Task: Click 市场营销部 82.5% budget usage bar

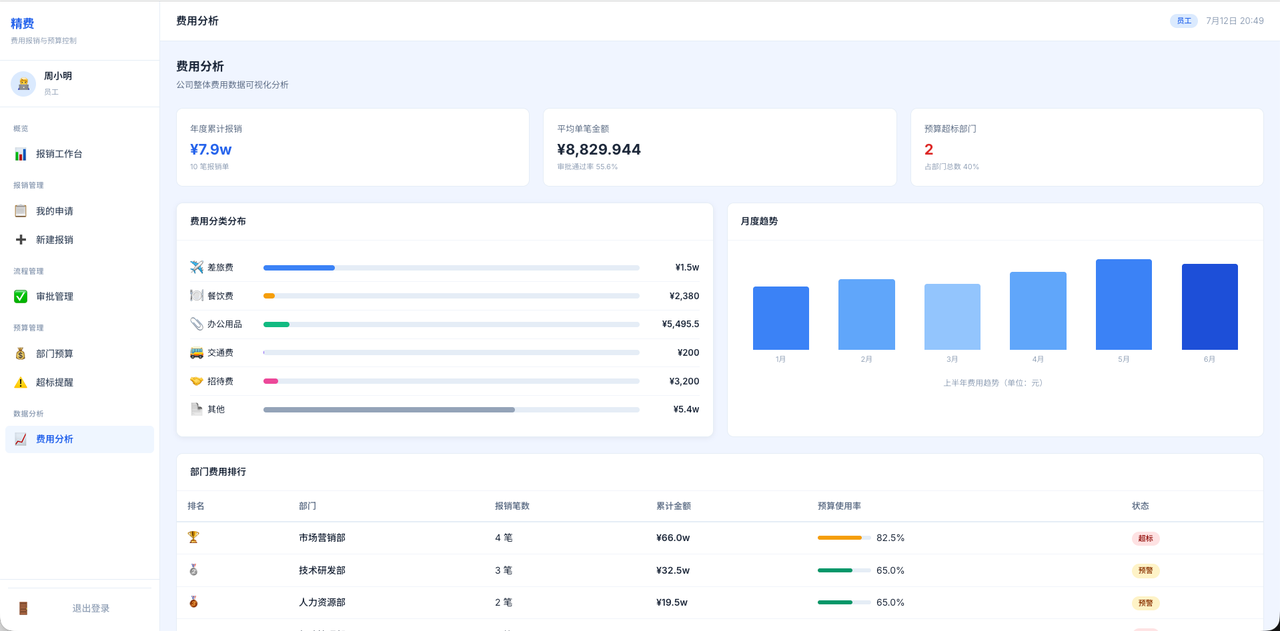Action: click(844, 538)
